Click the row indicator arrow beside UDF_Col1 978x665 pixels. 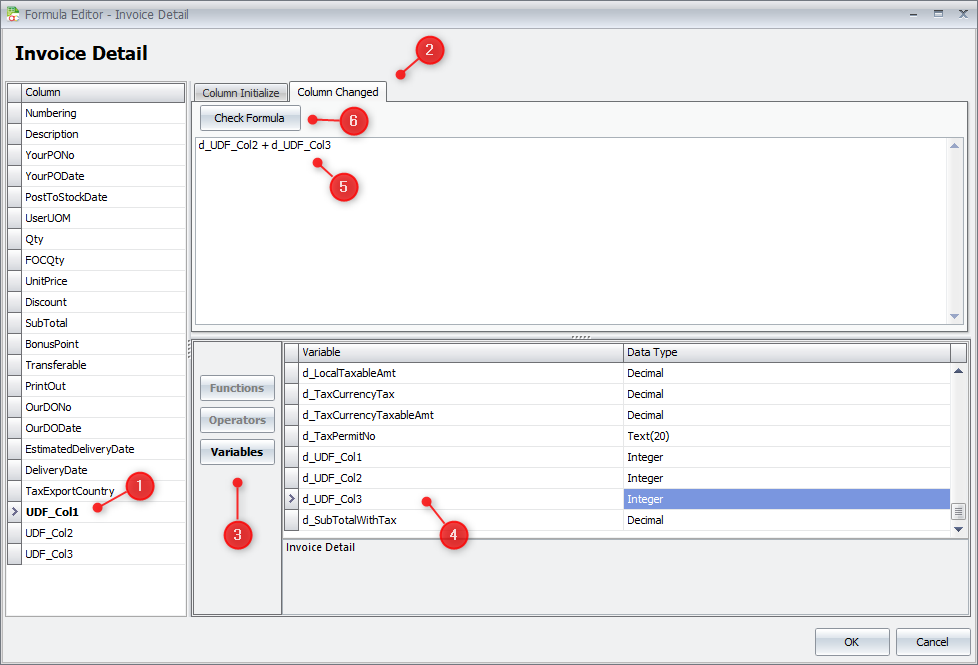[x=14, y=512]
